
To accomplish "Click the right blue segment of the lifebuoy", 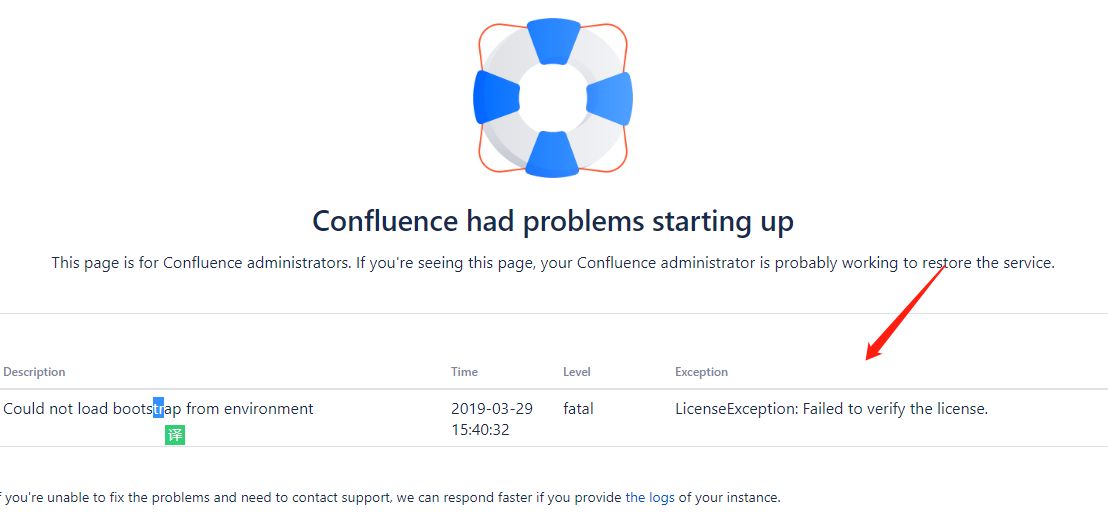I will pyautogui.click(x=610, y=99).
